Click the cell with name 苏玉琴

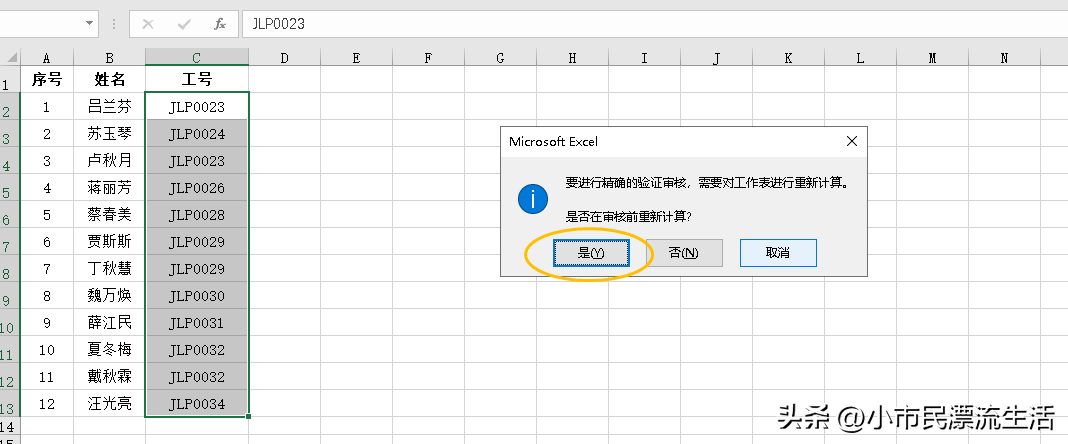(110, 133)
